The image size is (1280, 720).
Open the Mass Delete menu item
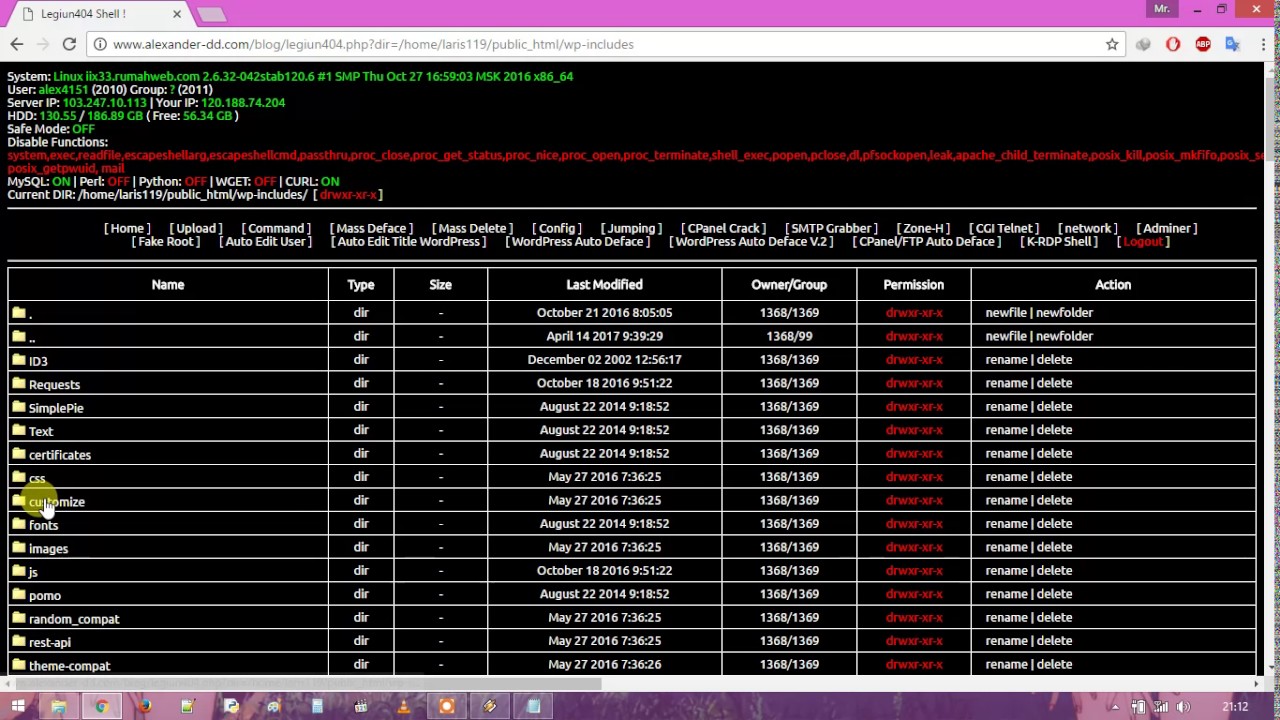pyautogui.click(x=472, y=228)
